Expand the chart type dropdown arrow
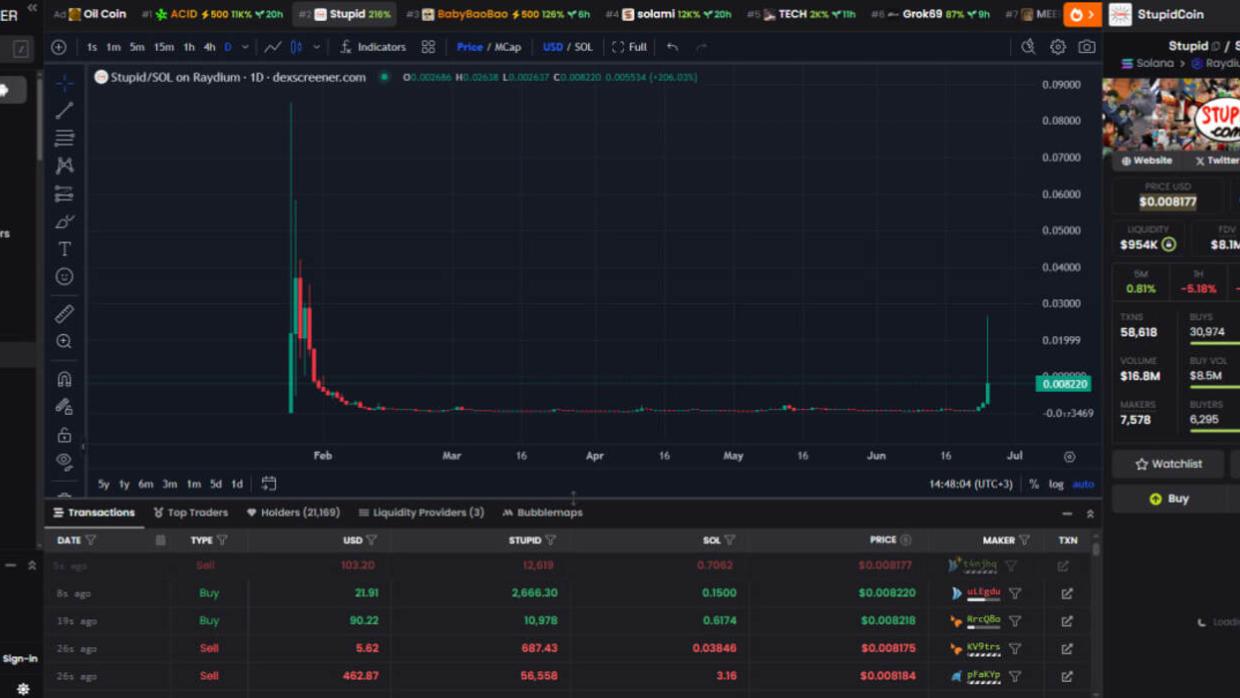This screenshot has width=1240, height=698. click(317, 47)
